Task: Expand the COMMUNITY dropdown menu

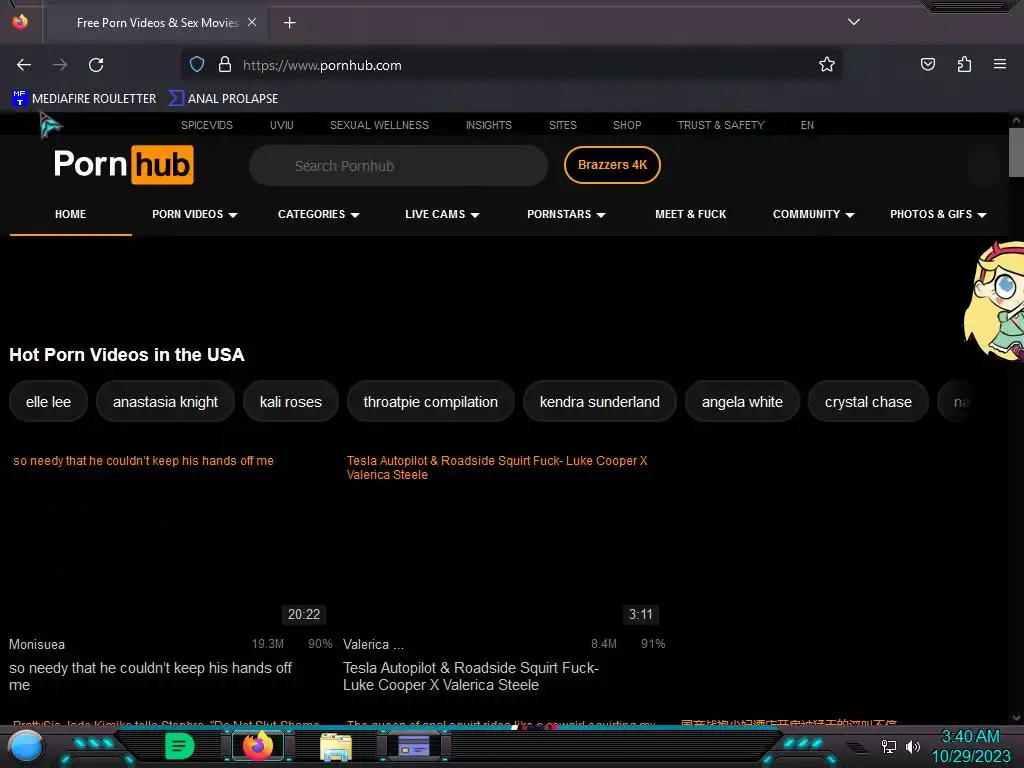Action: (x=813, y=214)
